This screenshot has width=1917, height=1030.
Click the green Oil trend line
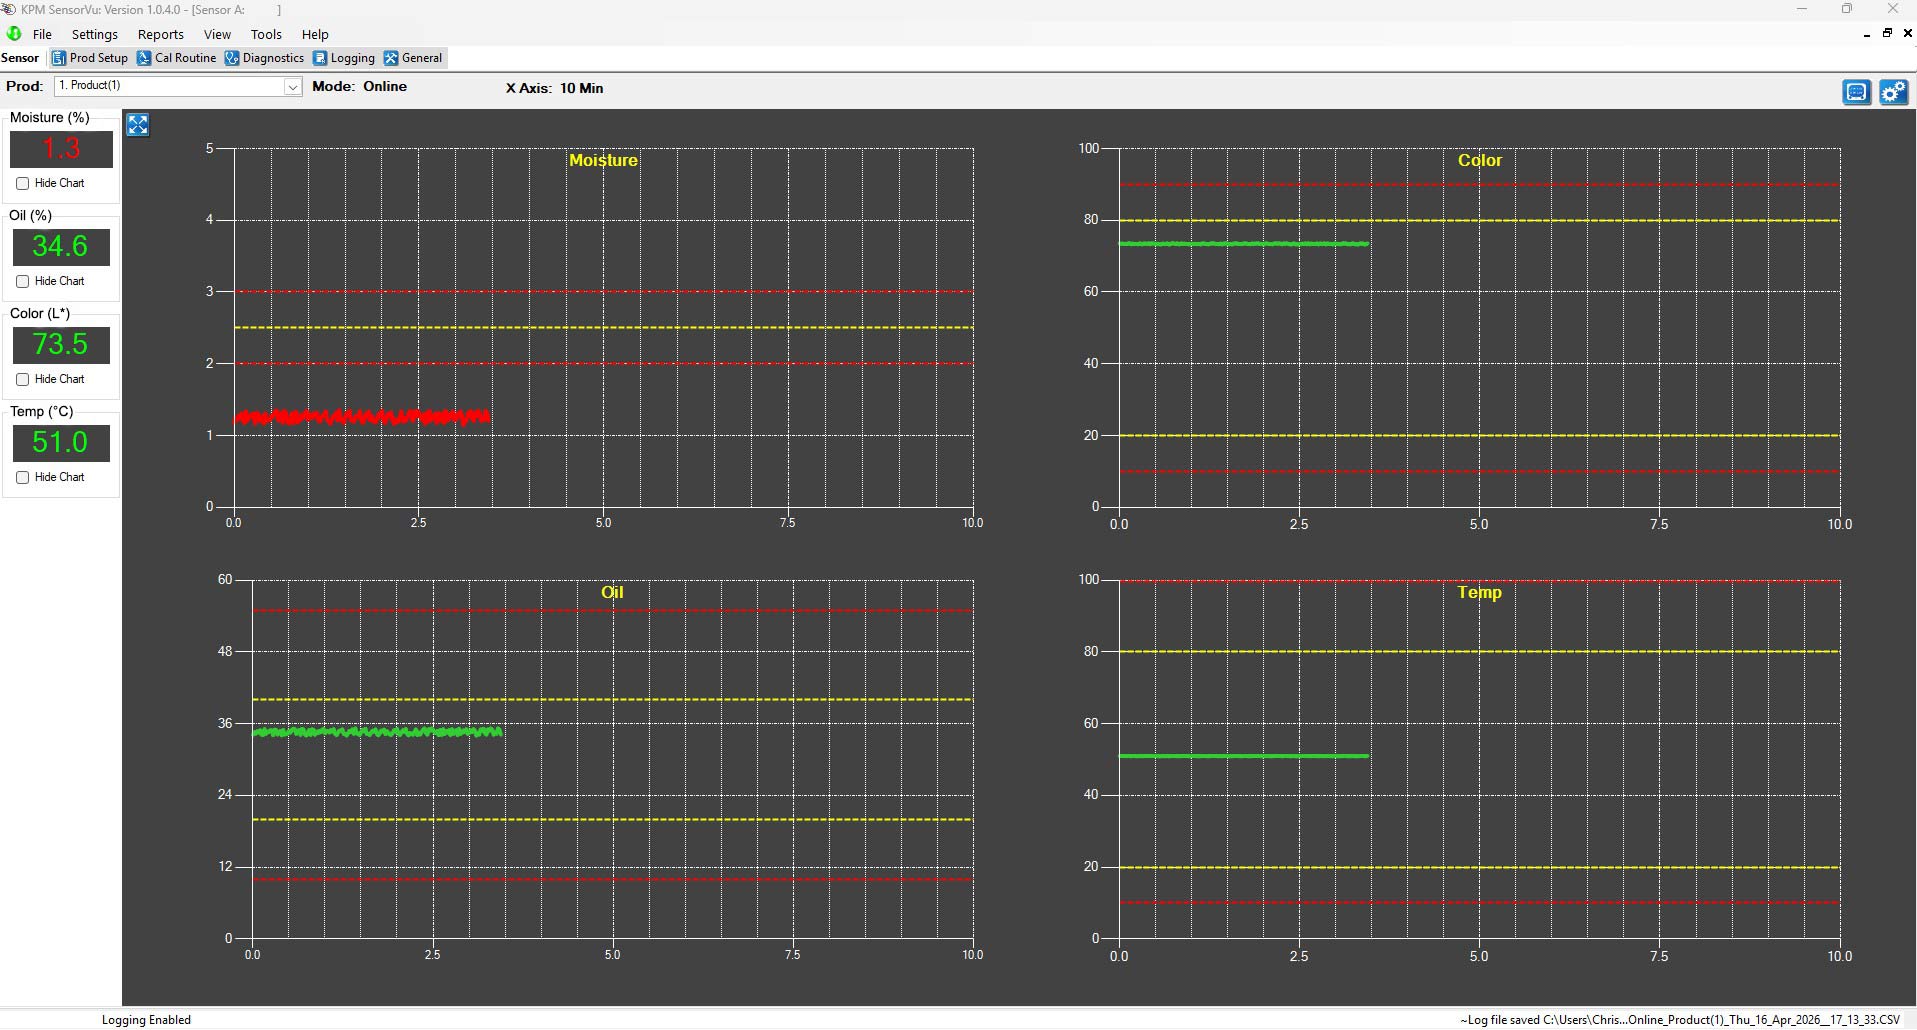(377, 732)
